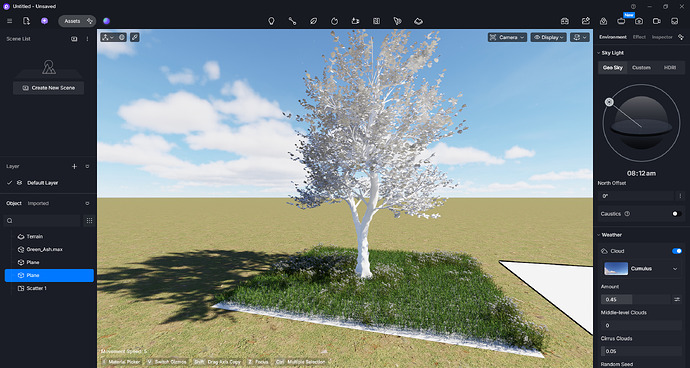Select the leaf vegetation tool icon
Viewport: 690px width, 368px height.
pyautogui.click(x=313, y=21)
